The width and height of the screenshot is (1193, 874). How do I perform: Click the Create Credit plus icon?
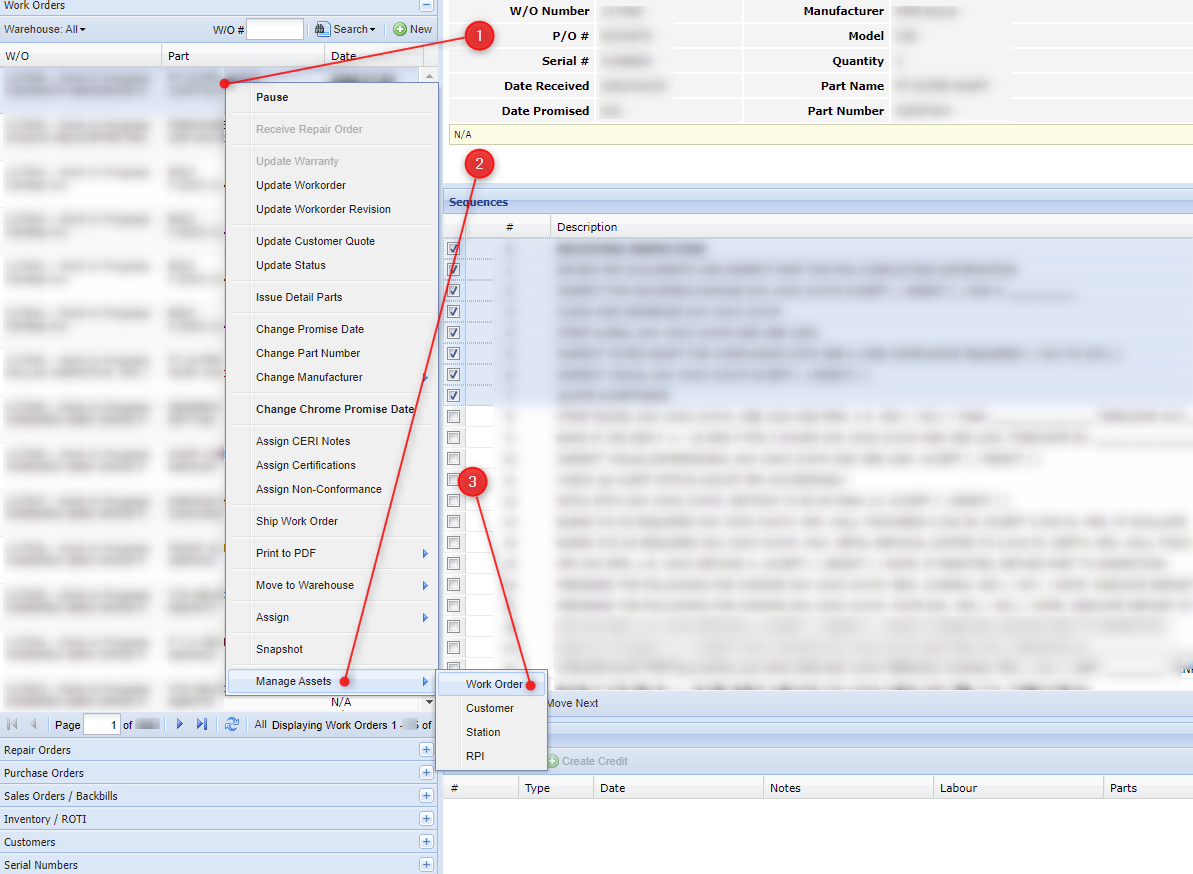pyautogui.click(x=553, y=761)
